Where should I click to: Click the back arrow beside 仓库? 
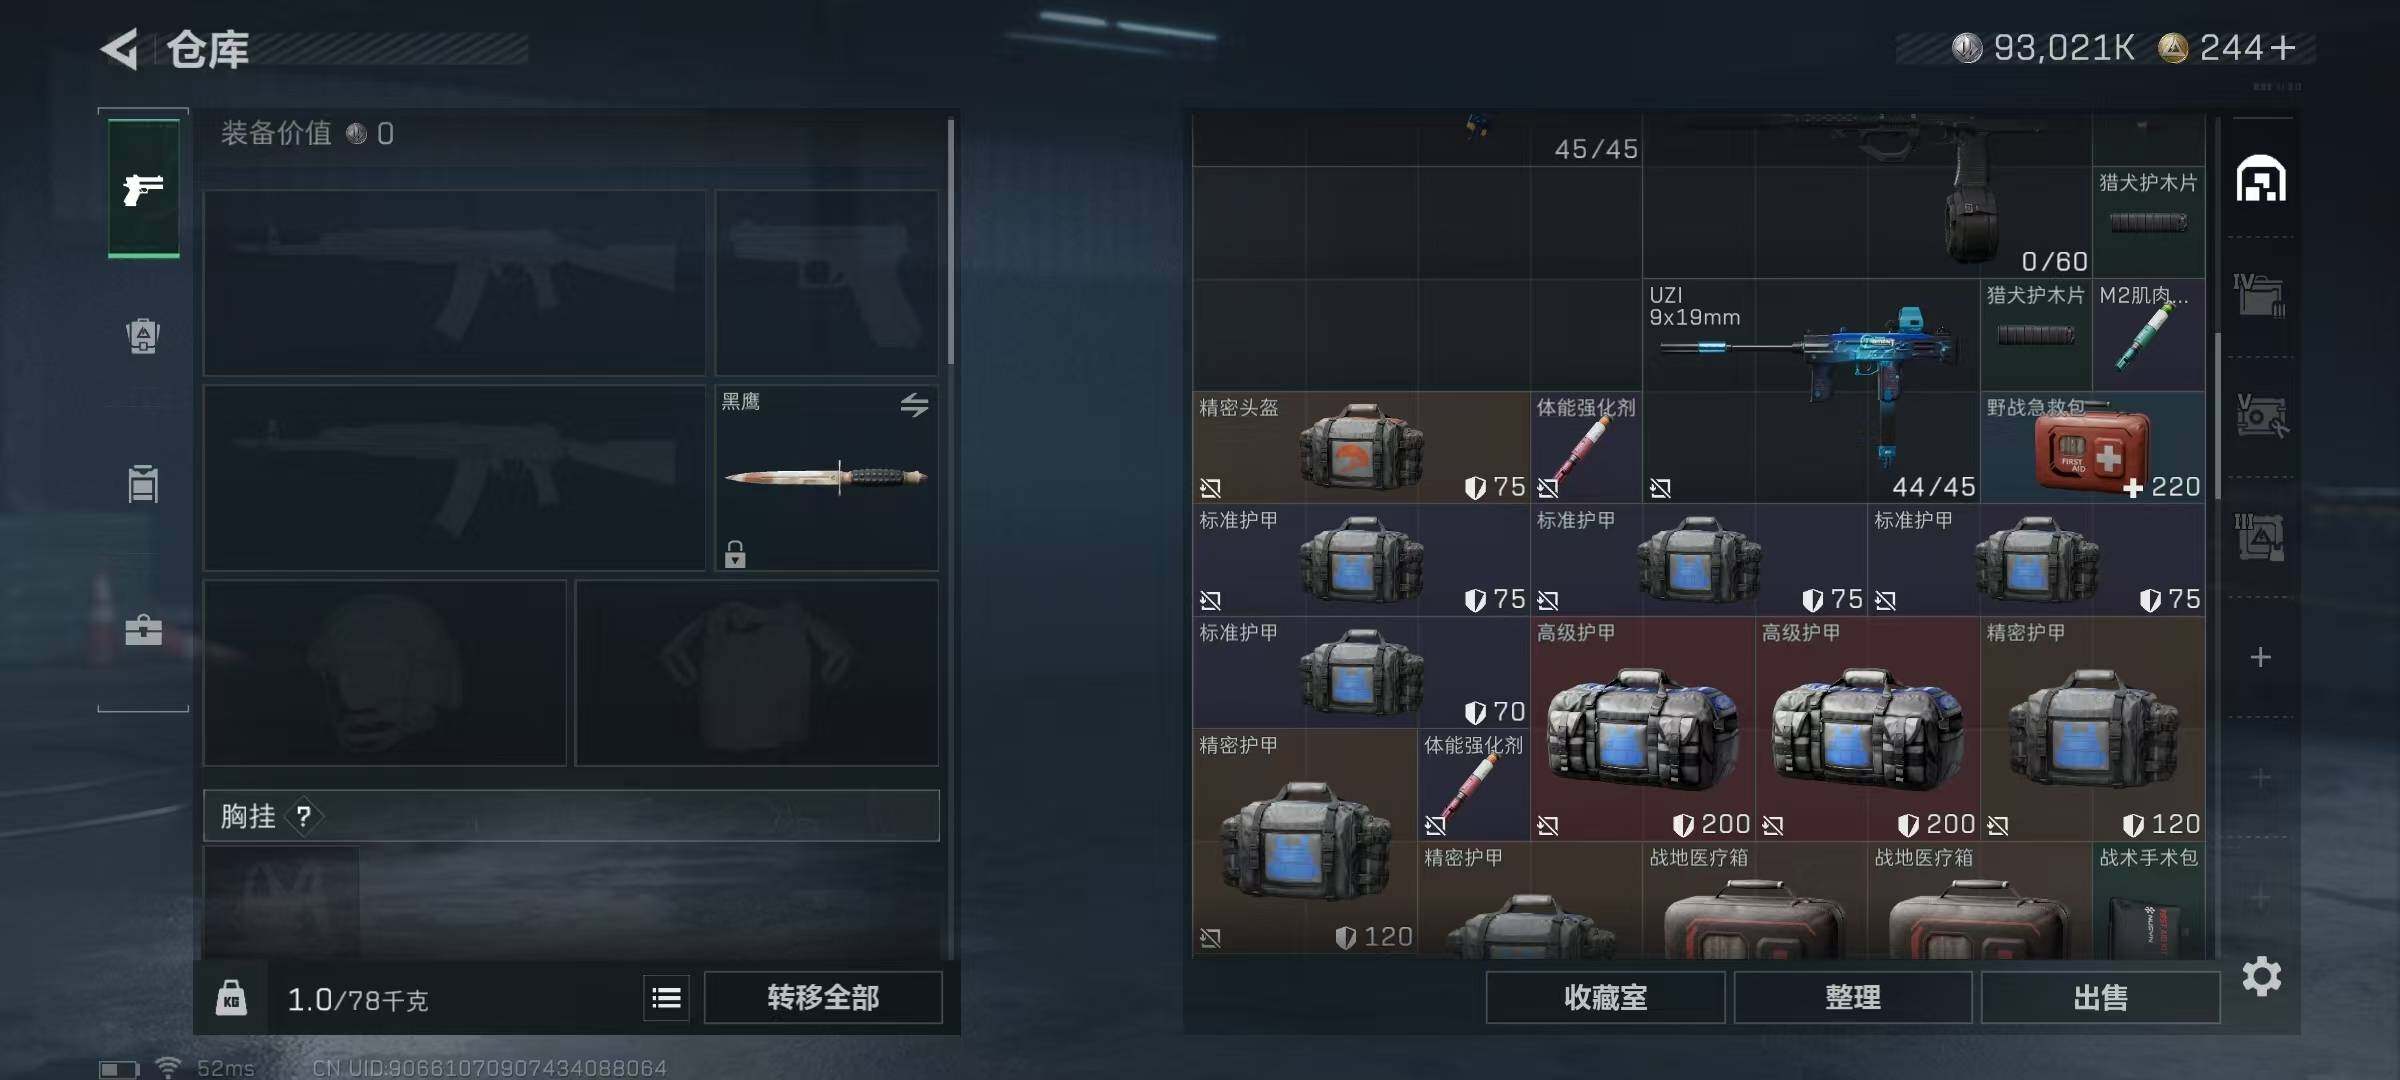[120, 48]
